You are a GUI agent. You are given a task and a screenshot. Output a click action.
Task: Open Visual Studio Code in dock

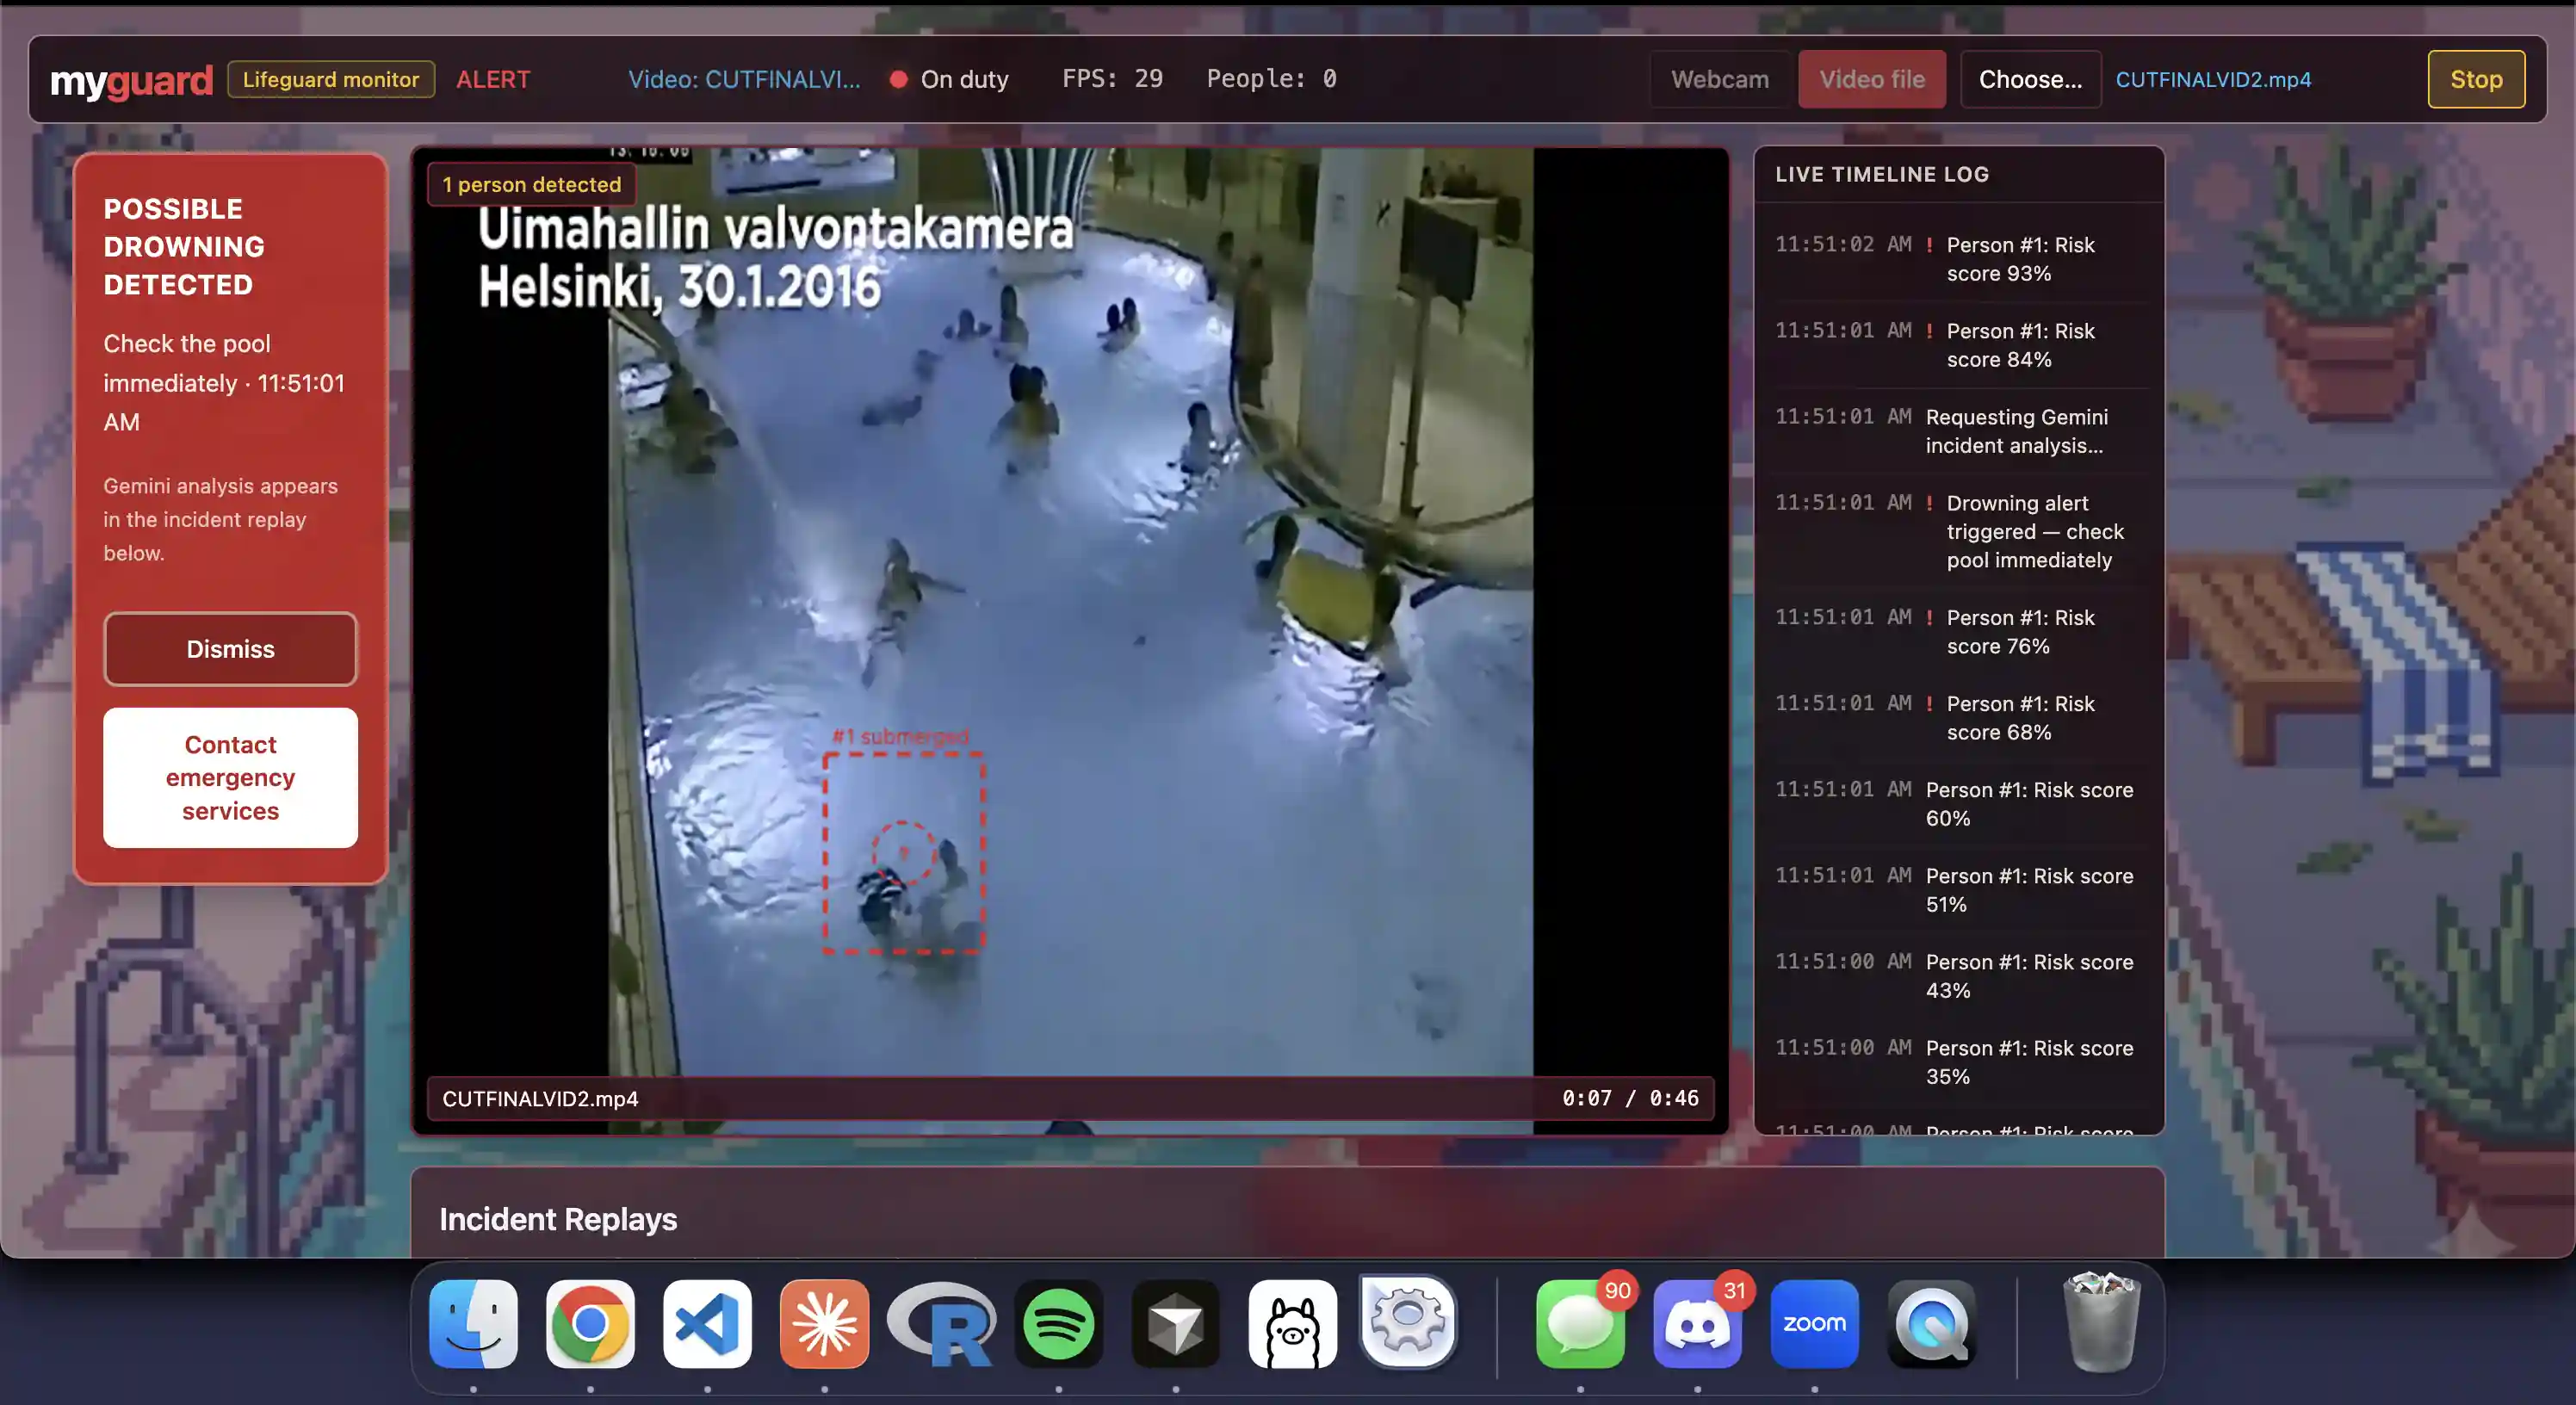point(707,1323)
